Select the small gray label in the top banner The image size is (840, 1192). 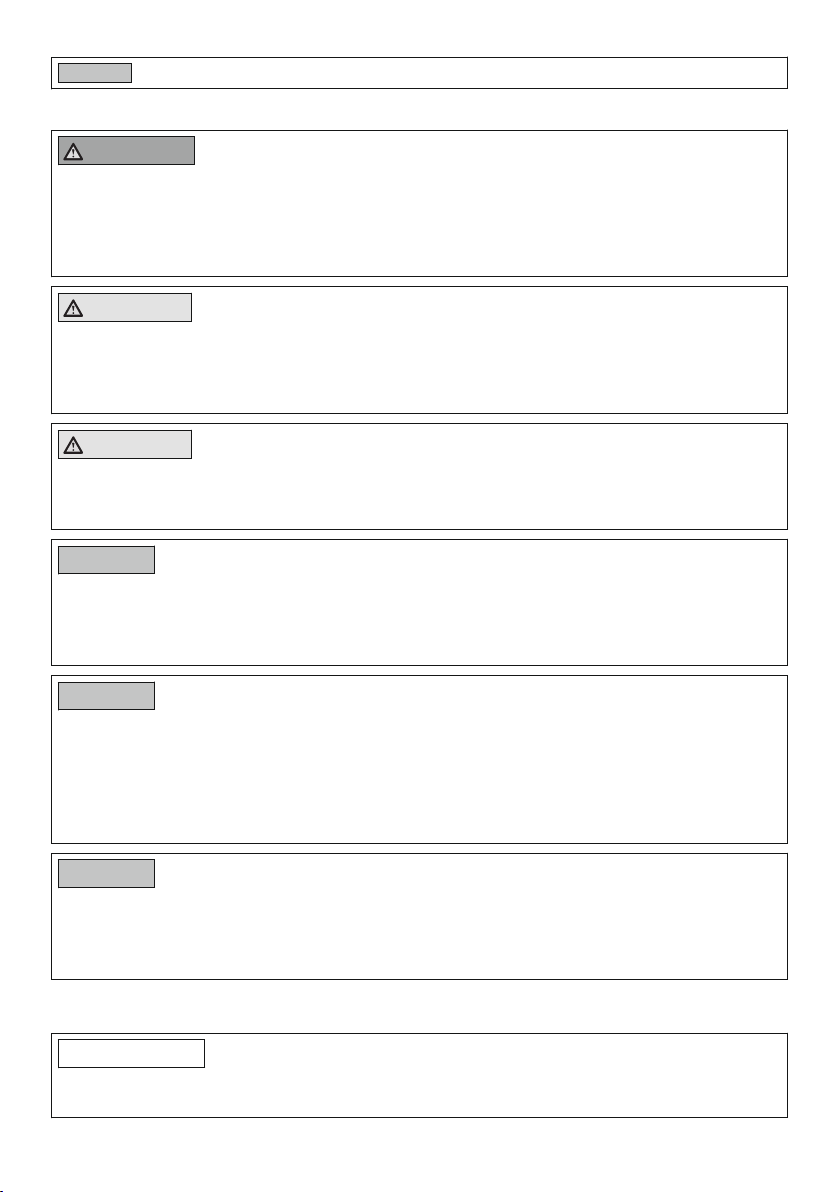[x=95, y=73]
